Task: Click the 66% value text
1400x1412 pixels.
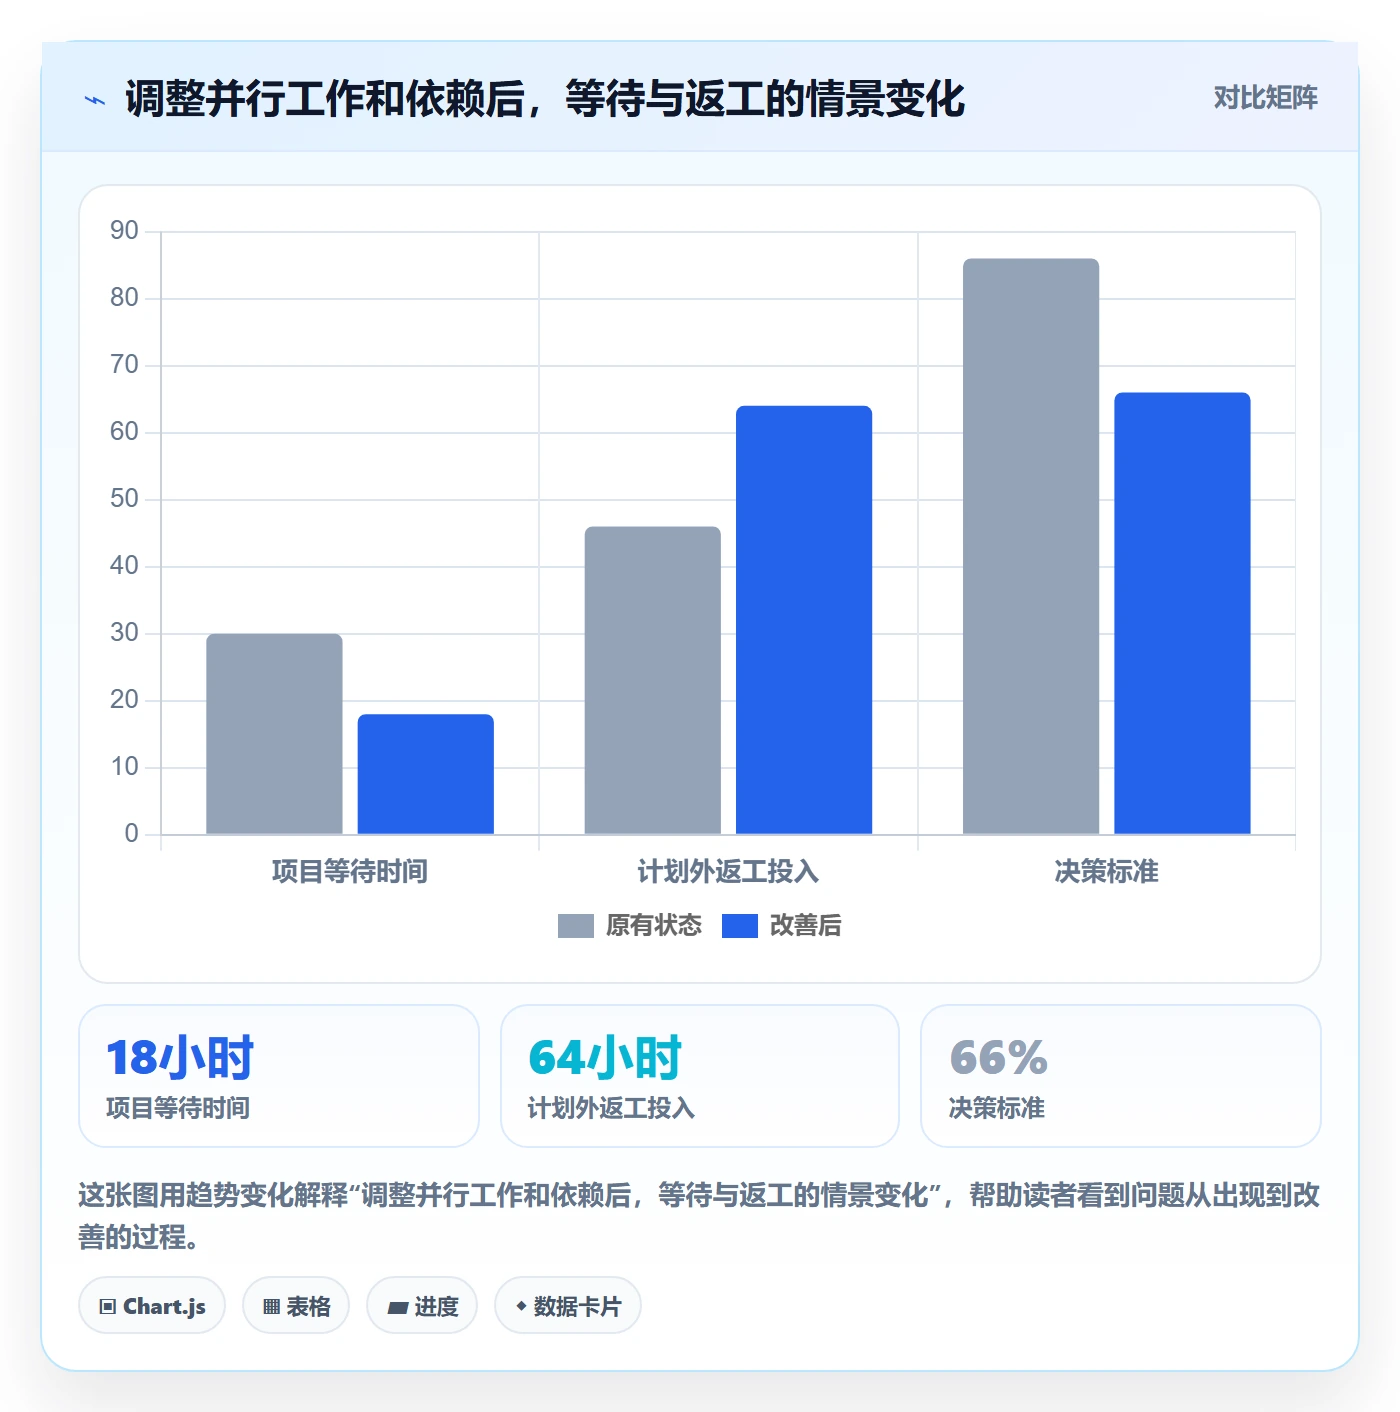Action: [x=998, y=1058]
